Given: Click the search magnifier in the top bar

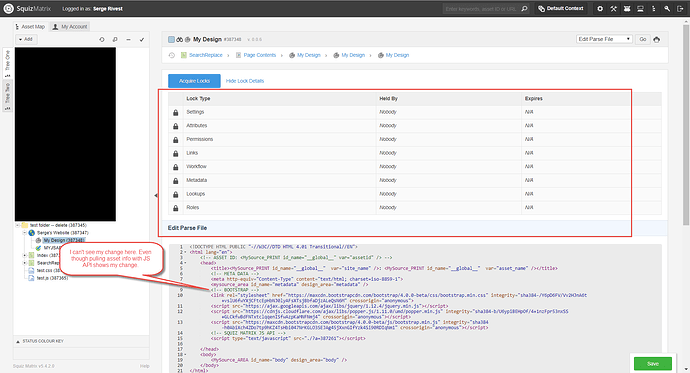Looking at the screenshot, I should 524,8.
